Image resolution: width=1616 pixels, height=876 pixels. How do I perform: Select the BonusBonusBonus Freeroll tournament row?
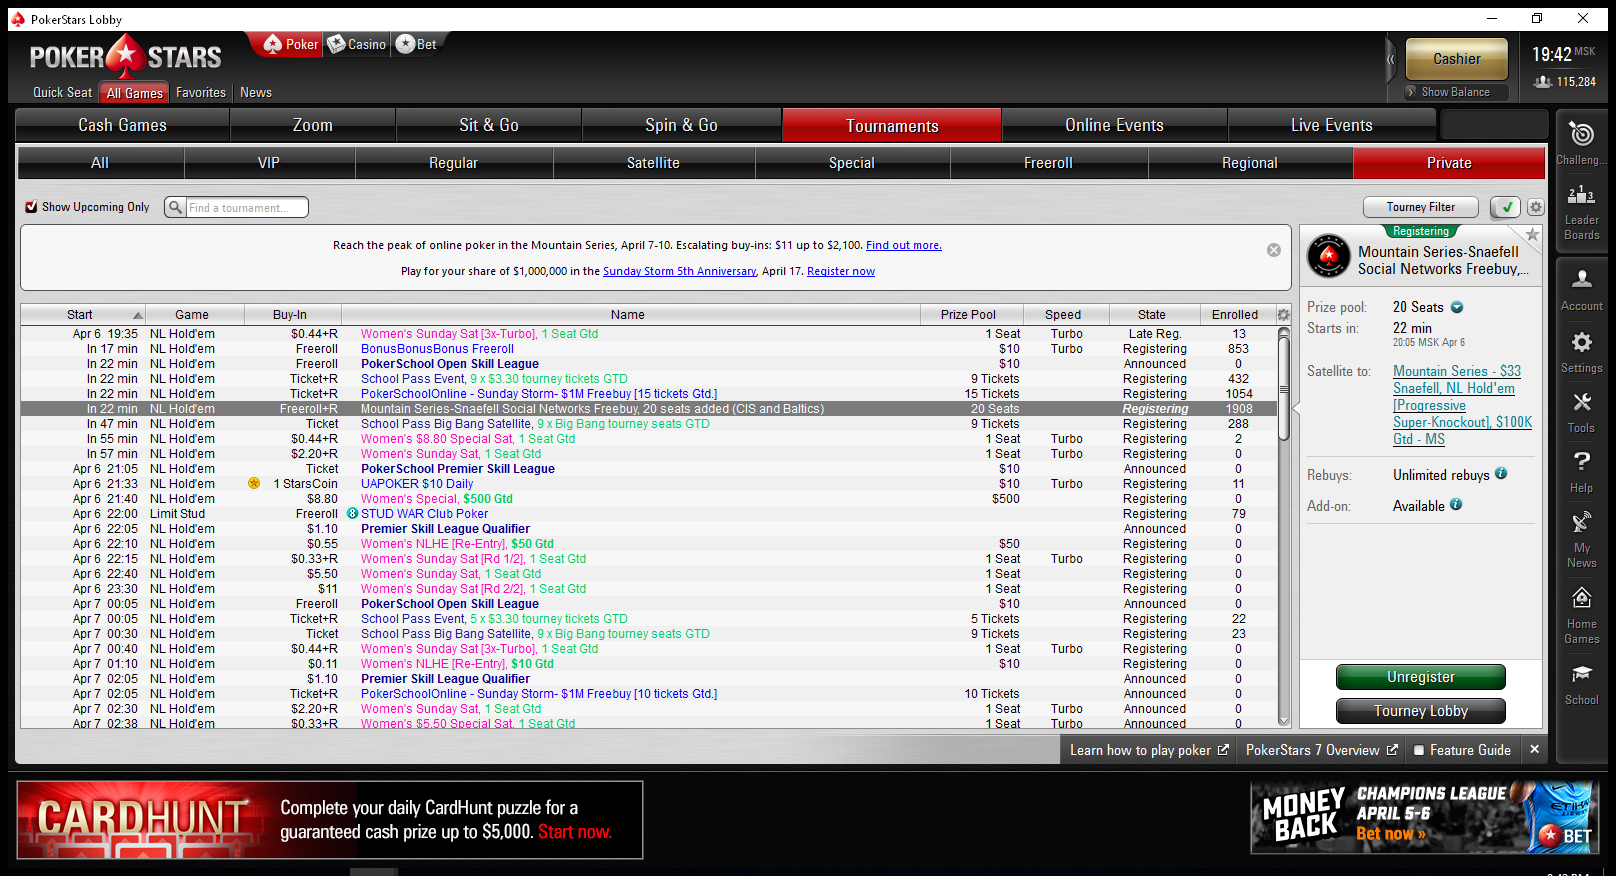649,349
